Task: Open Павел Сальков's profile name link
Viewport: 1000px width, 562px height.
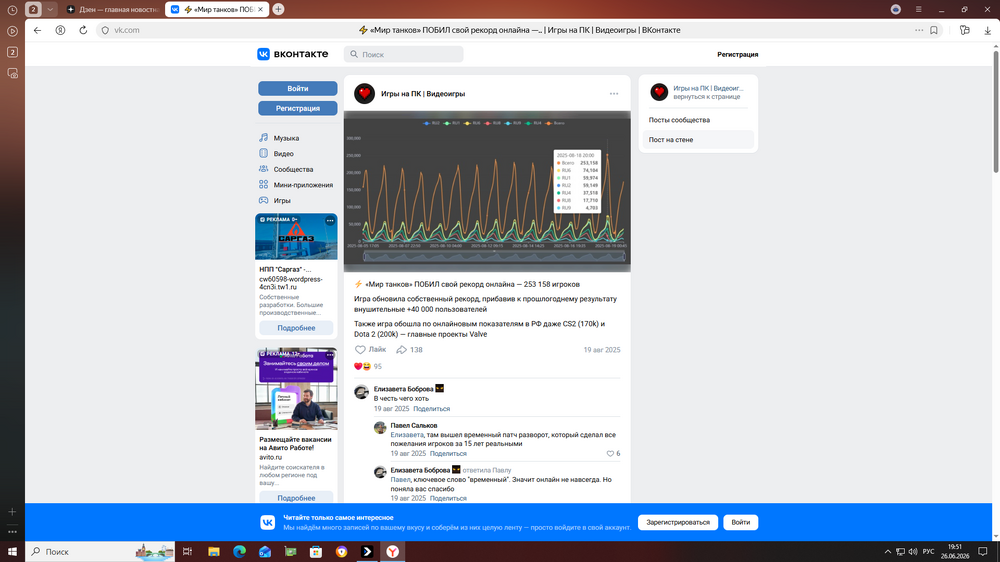Action: 414,425
